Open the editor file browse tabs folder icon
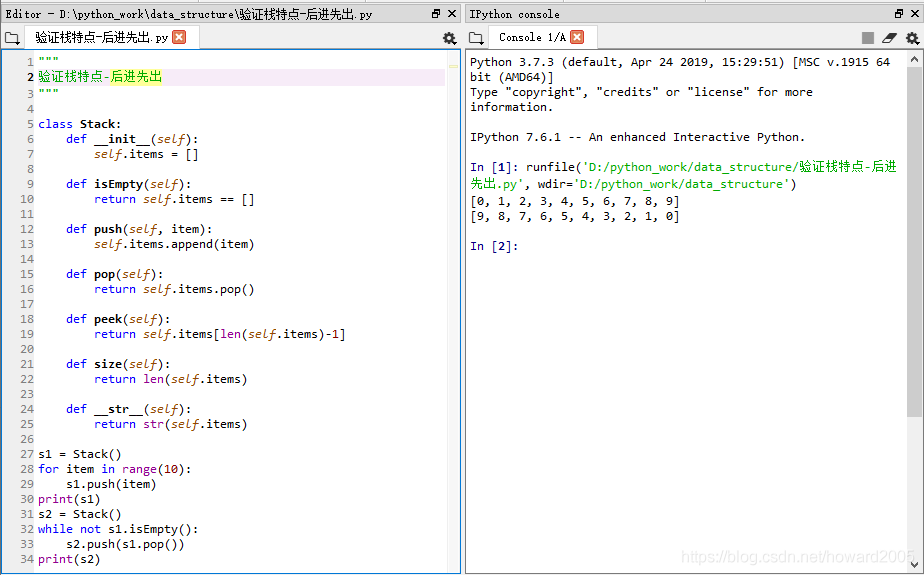 click(12, 38)
